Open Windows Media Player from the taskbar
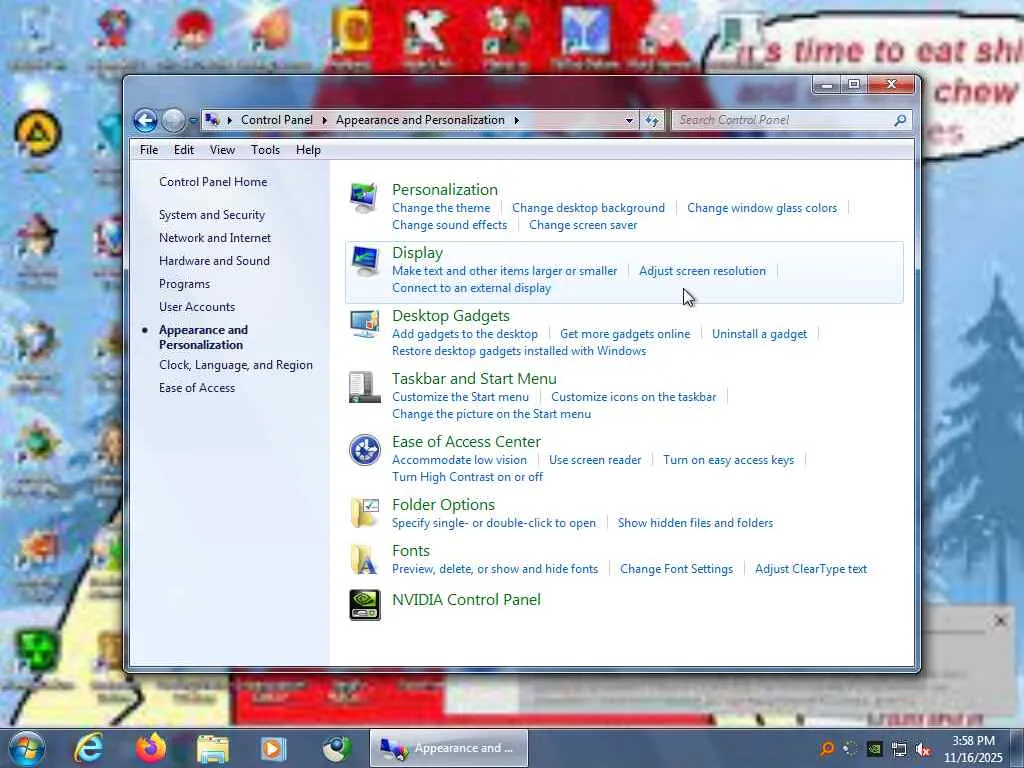Screen dimensions: 1024x768 click(274, 748)
